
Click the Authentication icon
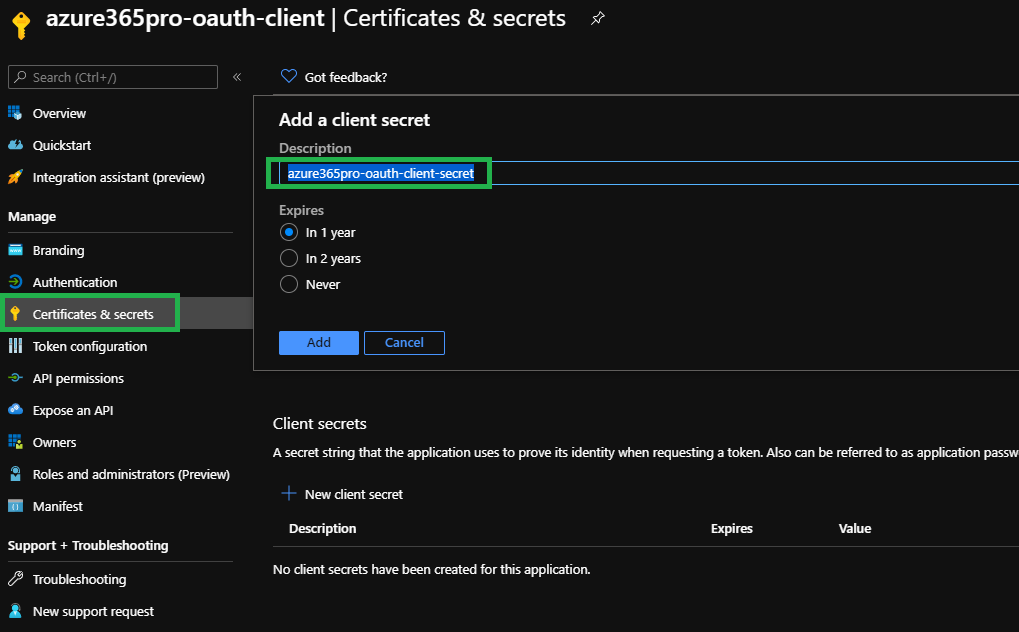pos(15,282)
